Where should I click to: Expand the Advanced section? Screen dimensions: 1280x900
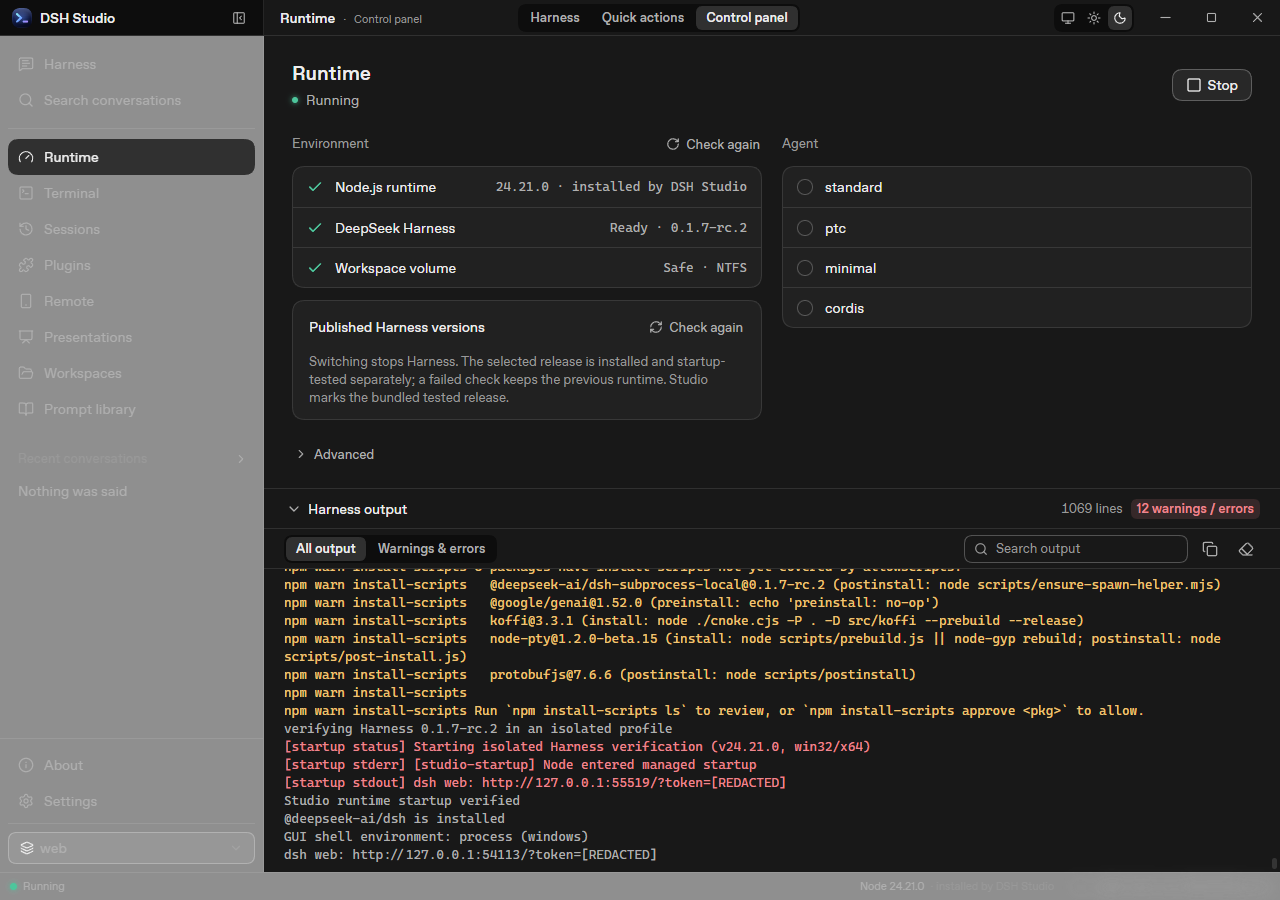[335, 454]
